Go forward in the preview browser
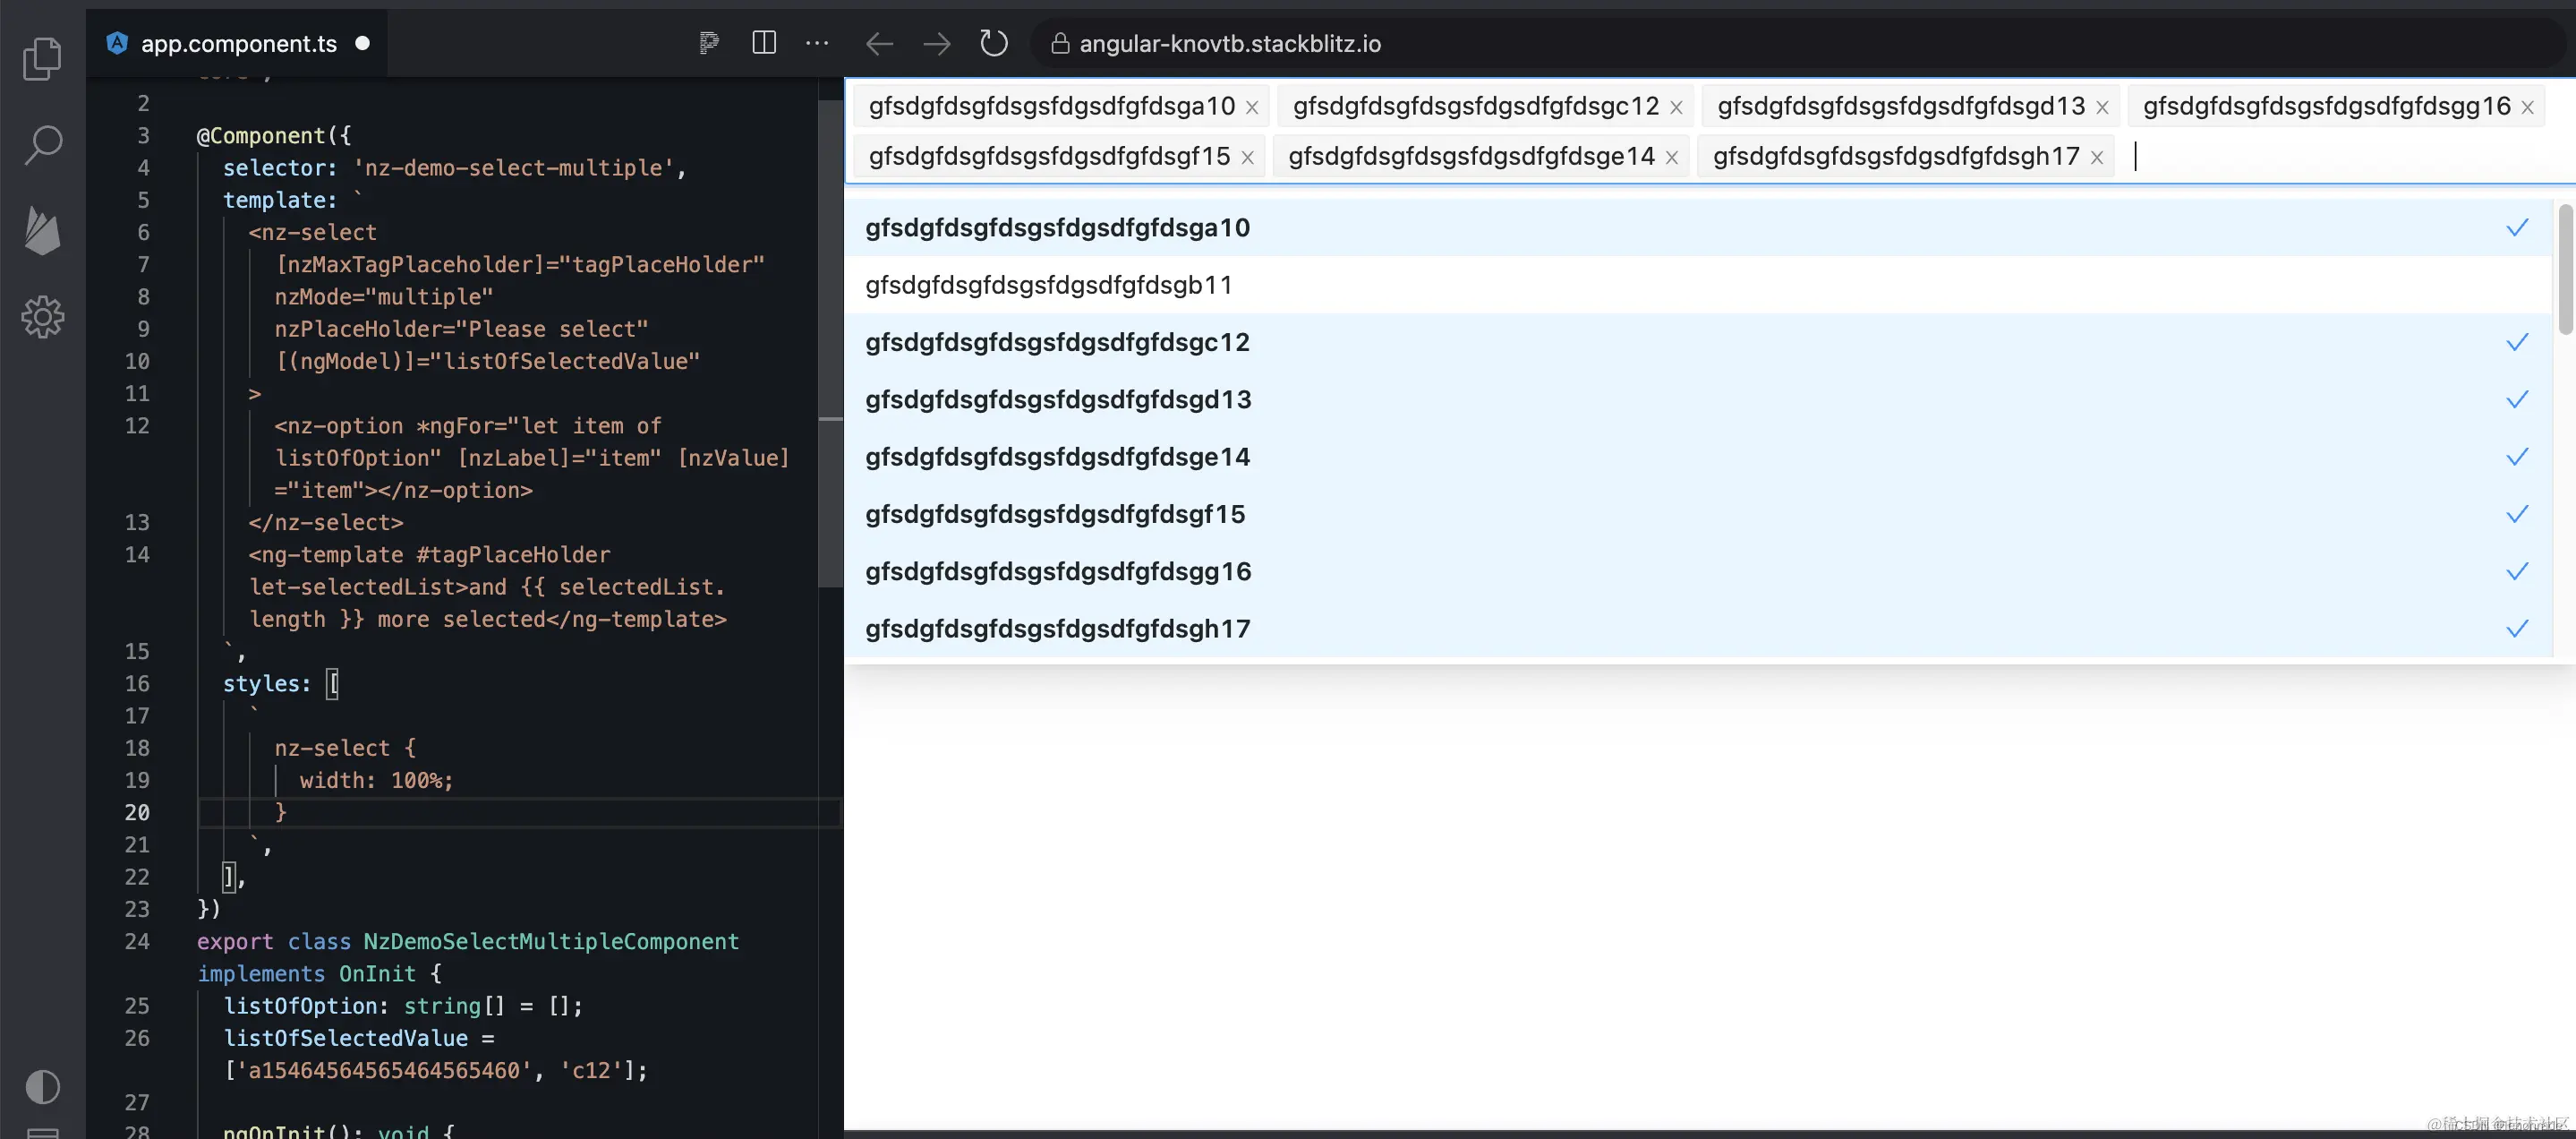 pyautogui.click(x=937, y=43)
